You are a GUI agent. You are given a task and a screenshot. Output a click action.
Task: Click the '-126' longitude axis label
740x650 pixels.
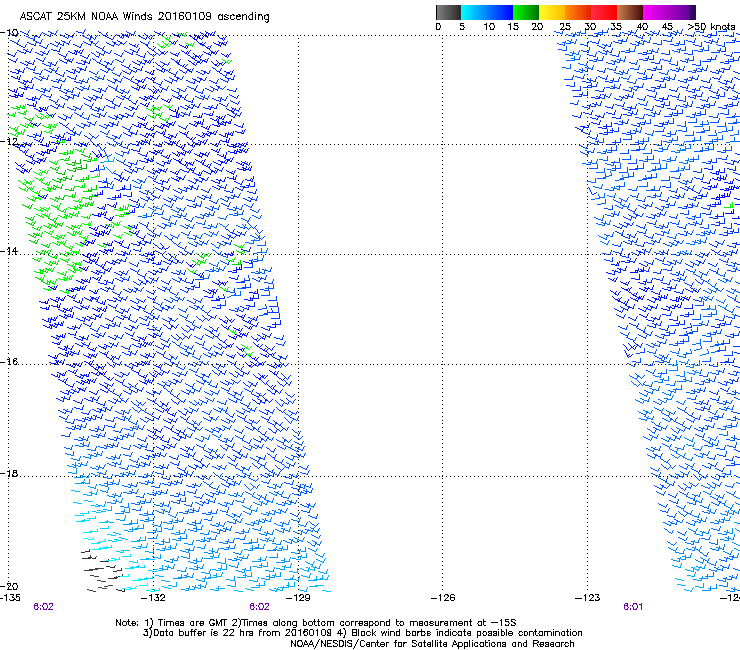pos(443,598)
